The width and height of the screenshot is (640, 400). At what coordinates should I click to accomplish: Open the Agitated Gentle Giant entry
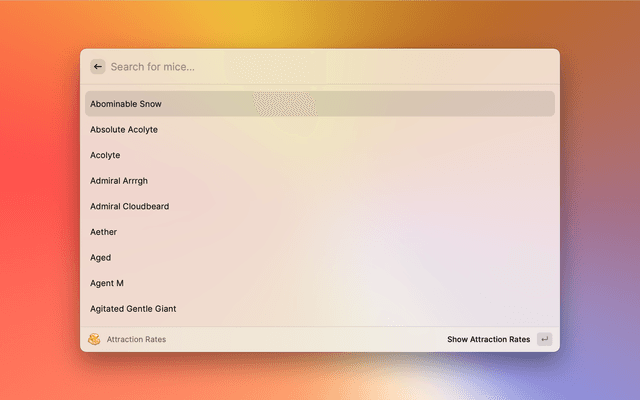pyautogui.click(x=133, y=309)
